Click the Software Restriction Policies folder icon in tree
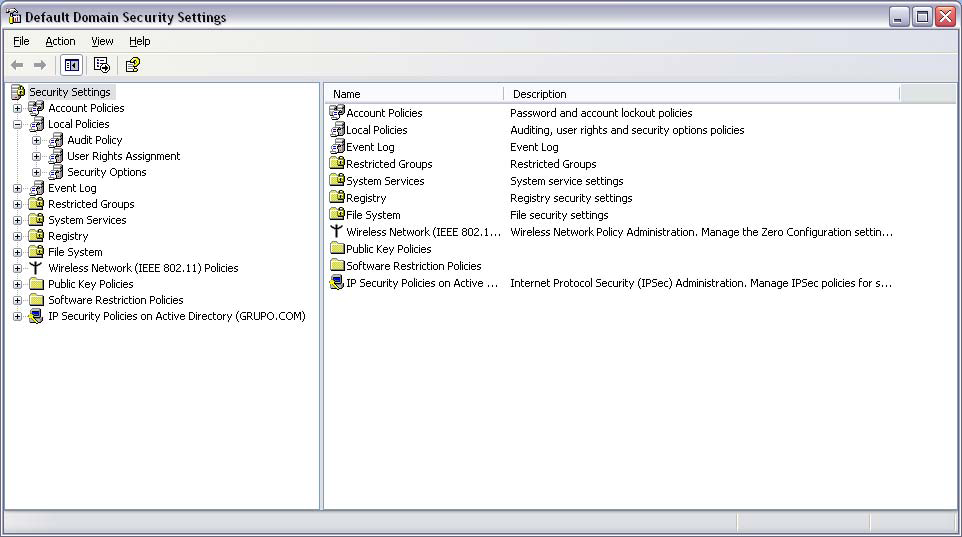Screen dimensions: 962x537 click(x=37, y=299)
